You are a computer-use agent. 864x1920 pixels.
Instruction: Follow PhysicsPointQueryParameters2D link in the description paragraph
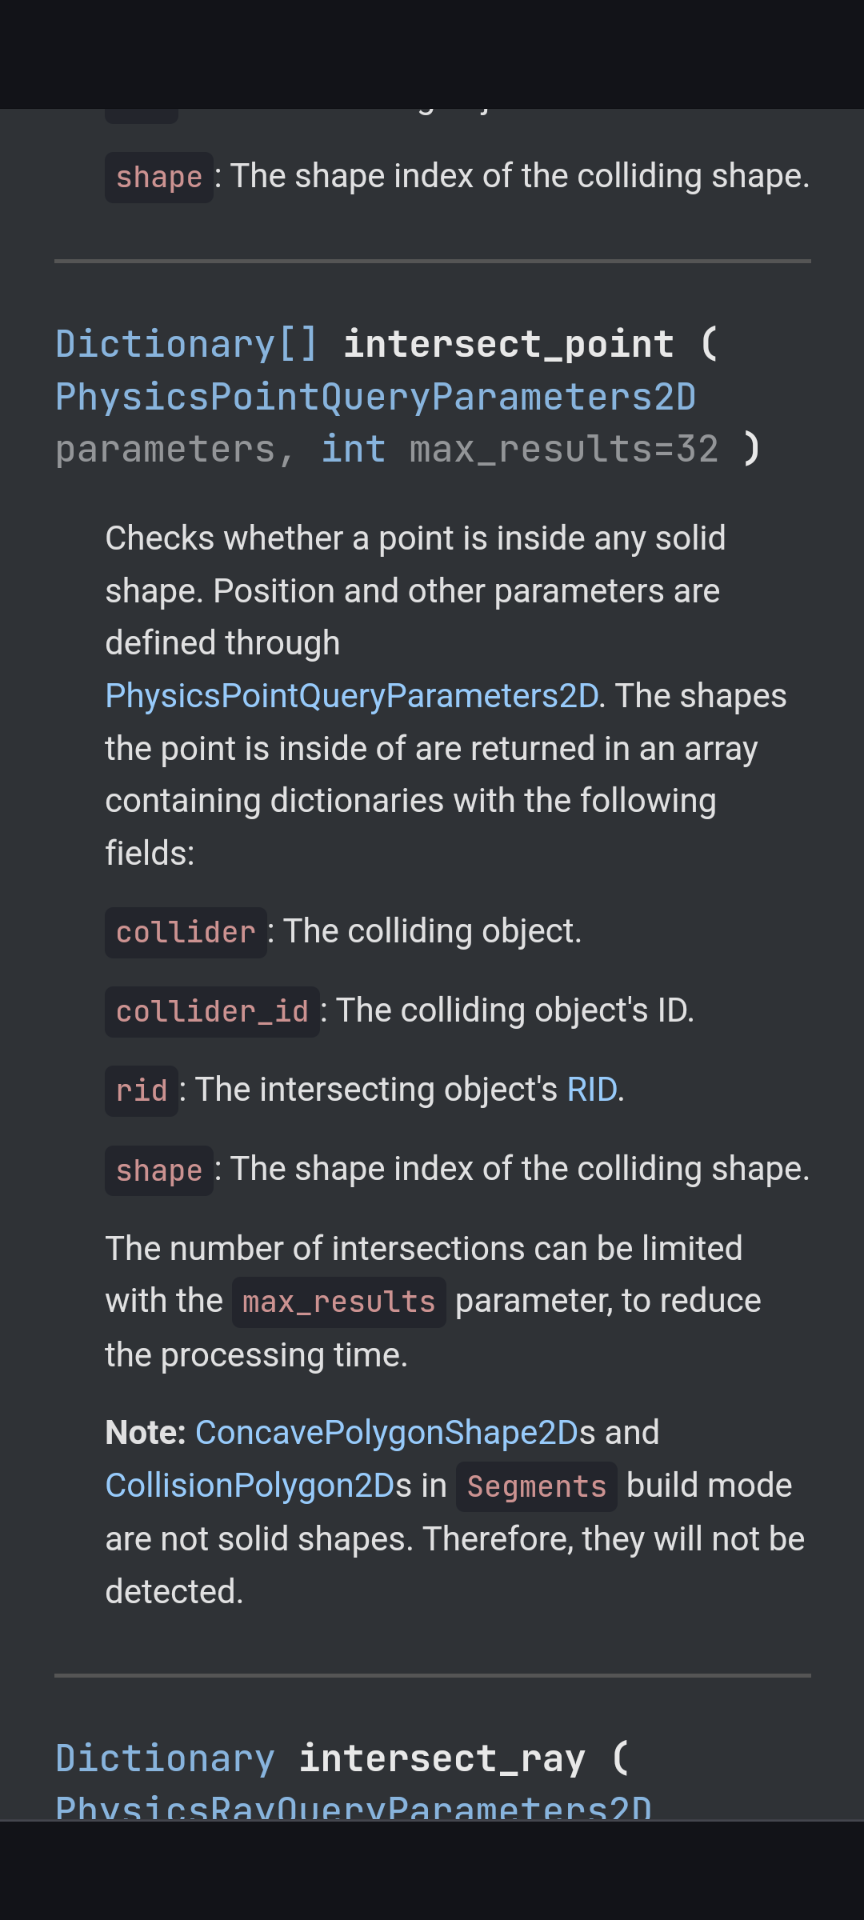pyautogui.click(x=352, y=696)
